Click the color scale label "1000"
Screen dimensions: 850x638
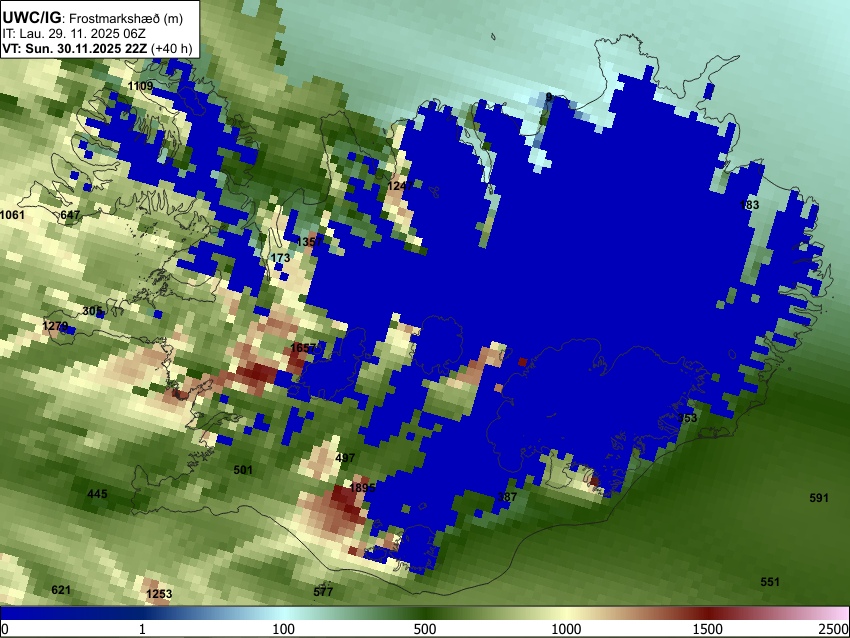(566, 629)
